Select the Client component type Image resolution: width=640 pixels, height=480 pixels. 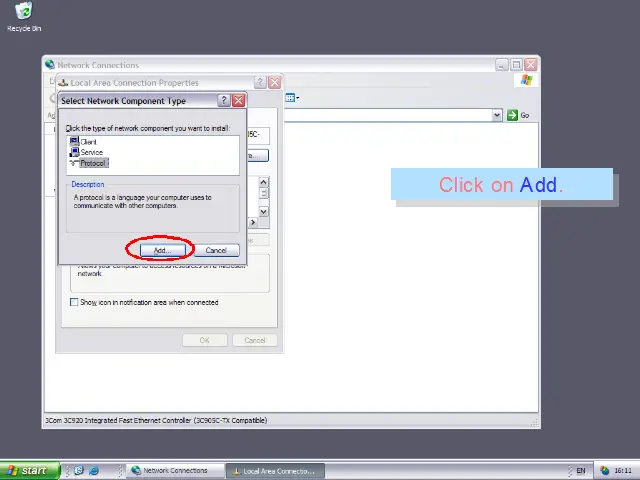point(88,142)
